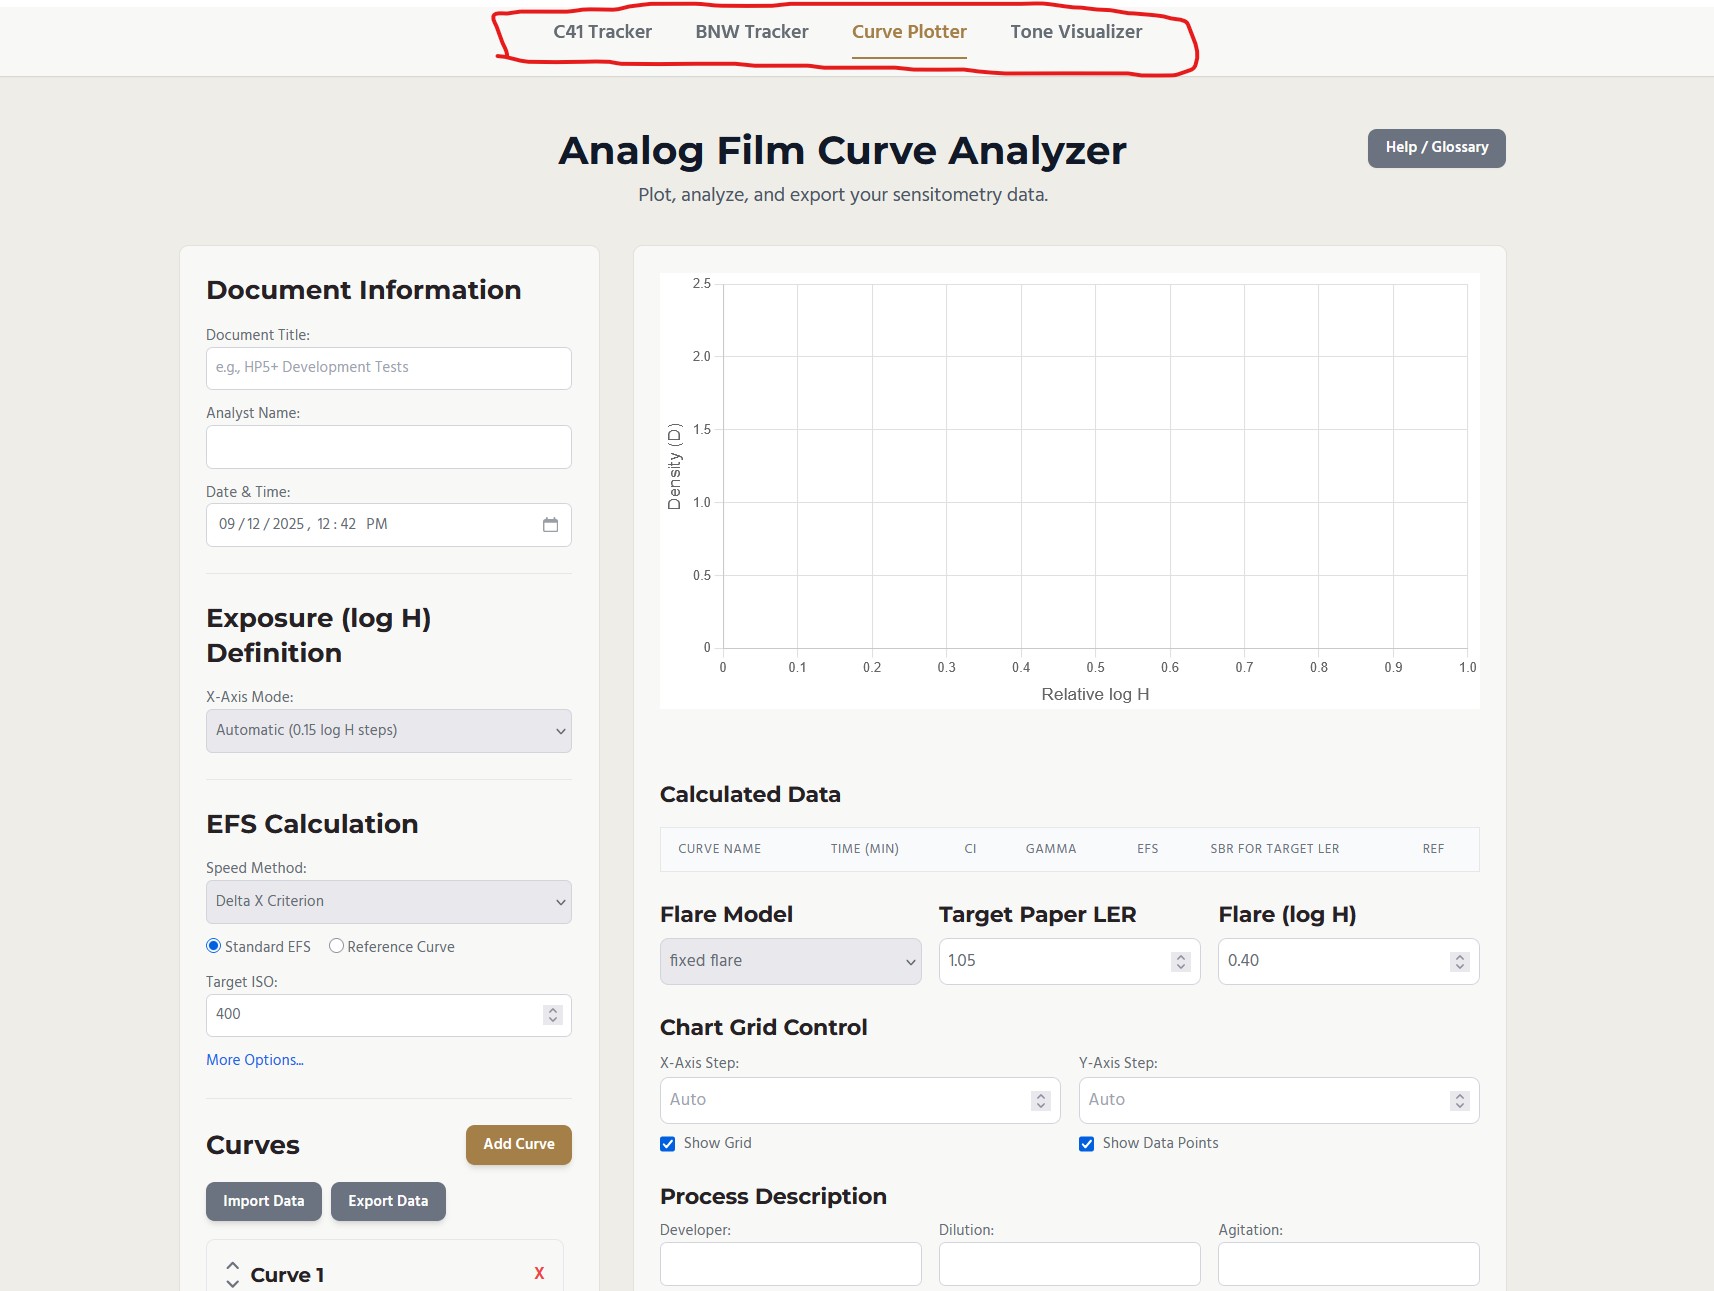Screen dimensions: 1714x1291
Task: Uncheck the Show Grid checkbox
Action: [668, 1144]
